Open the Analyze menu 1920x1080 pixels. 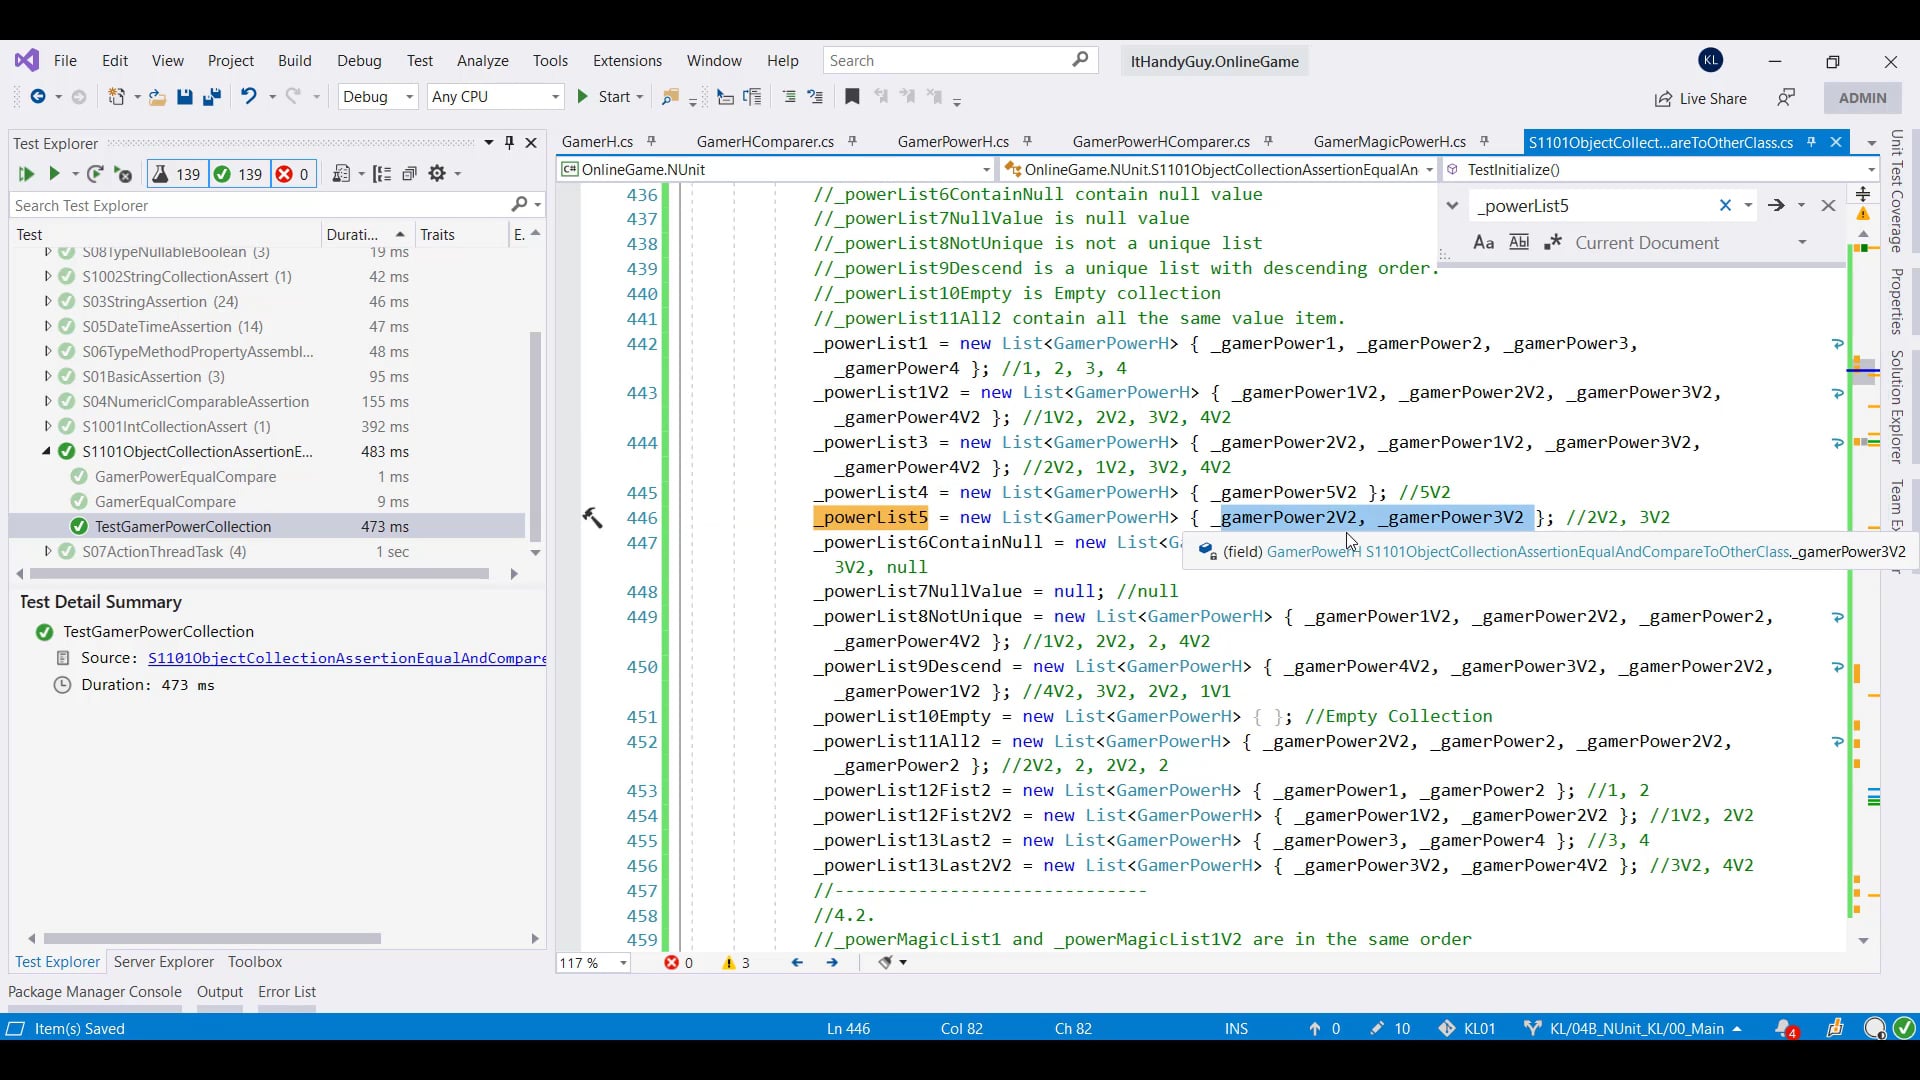coord(482,61)
